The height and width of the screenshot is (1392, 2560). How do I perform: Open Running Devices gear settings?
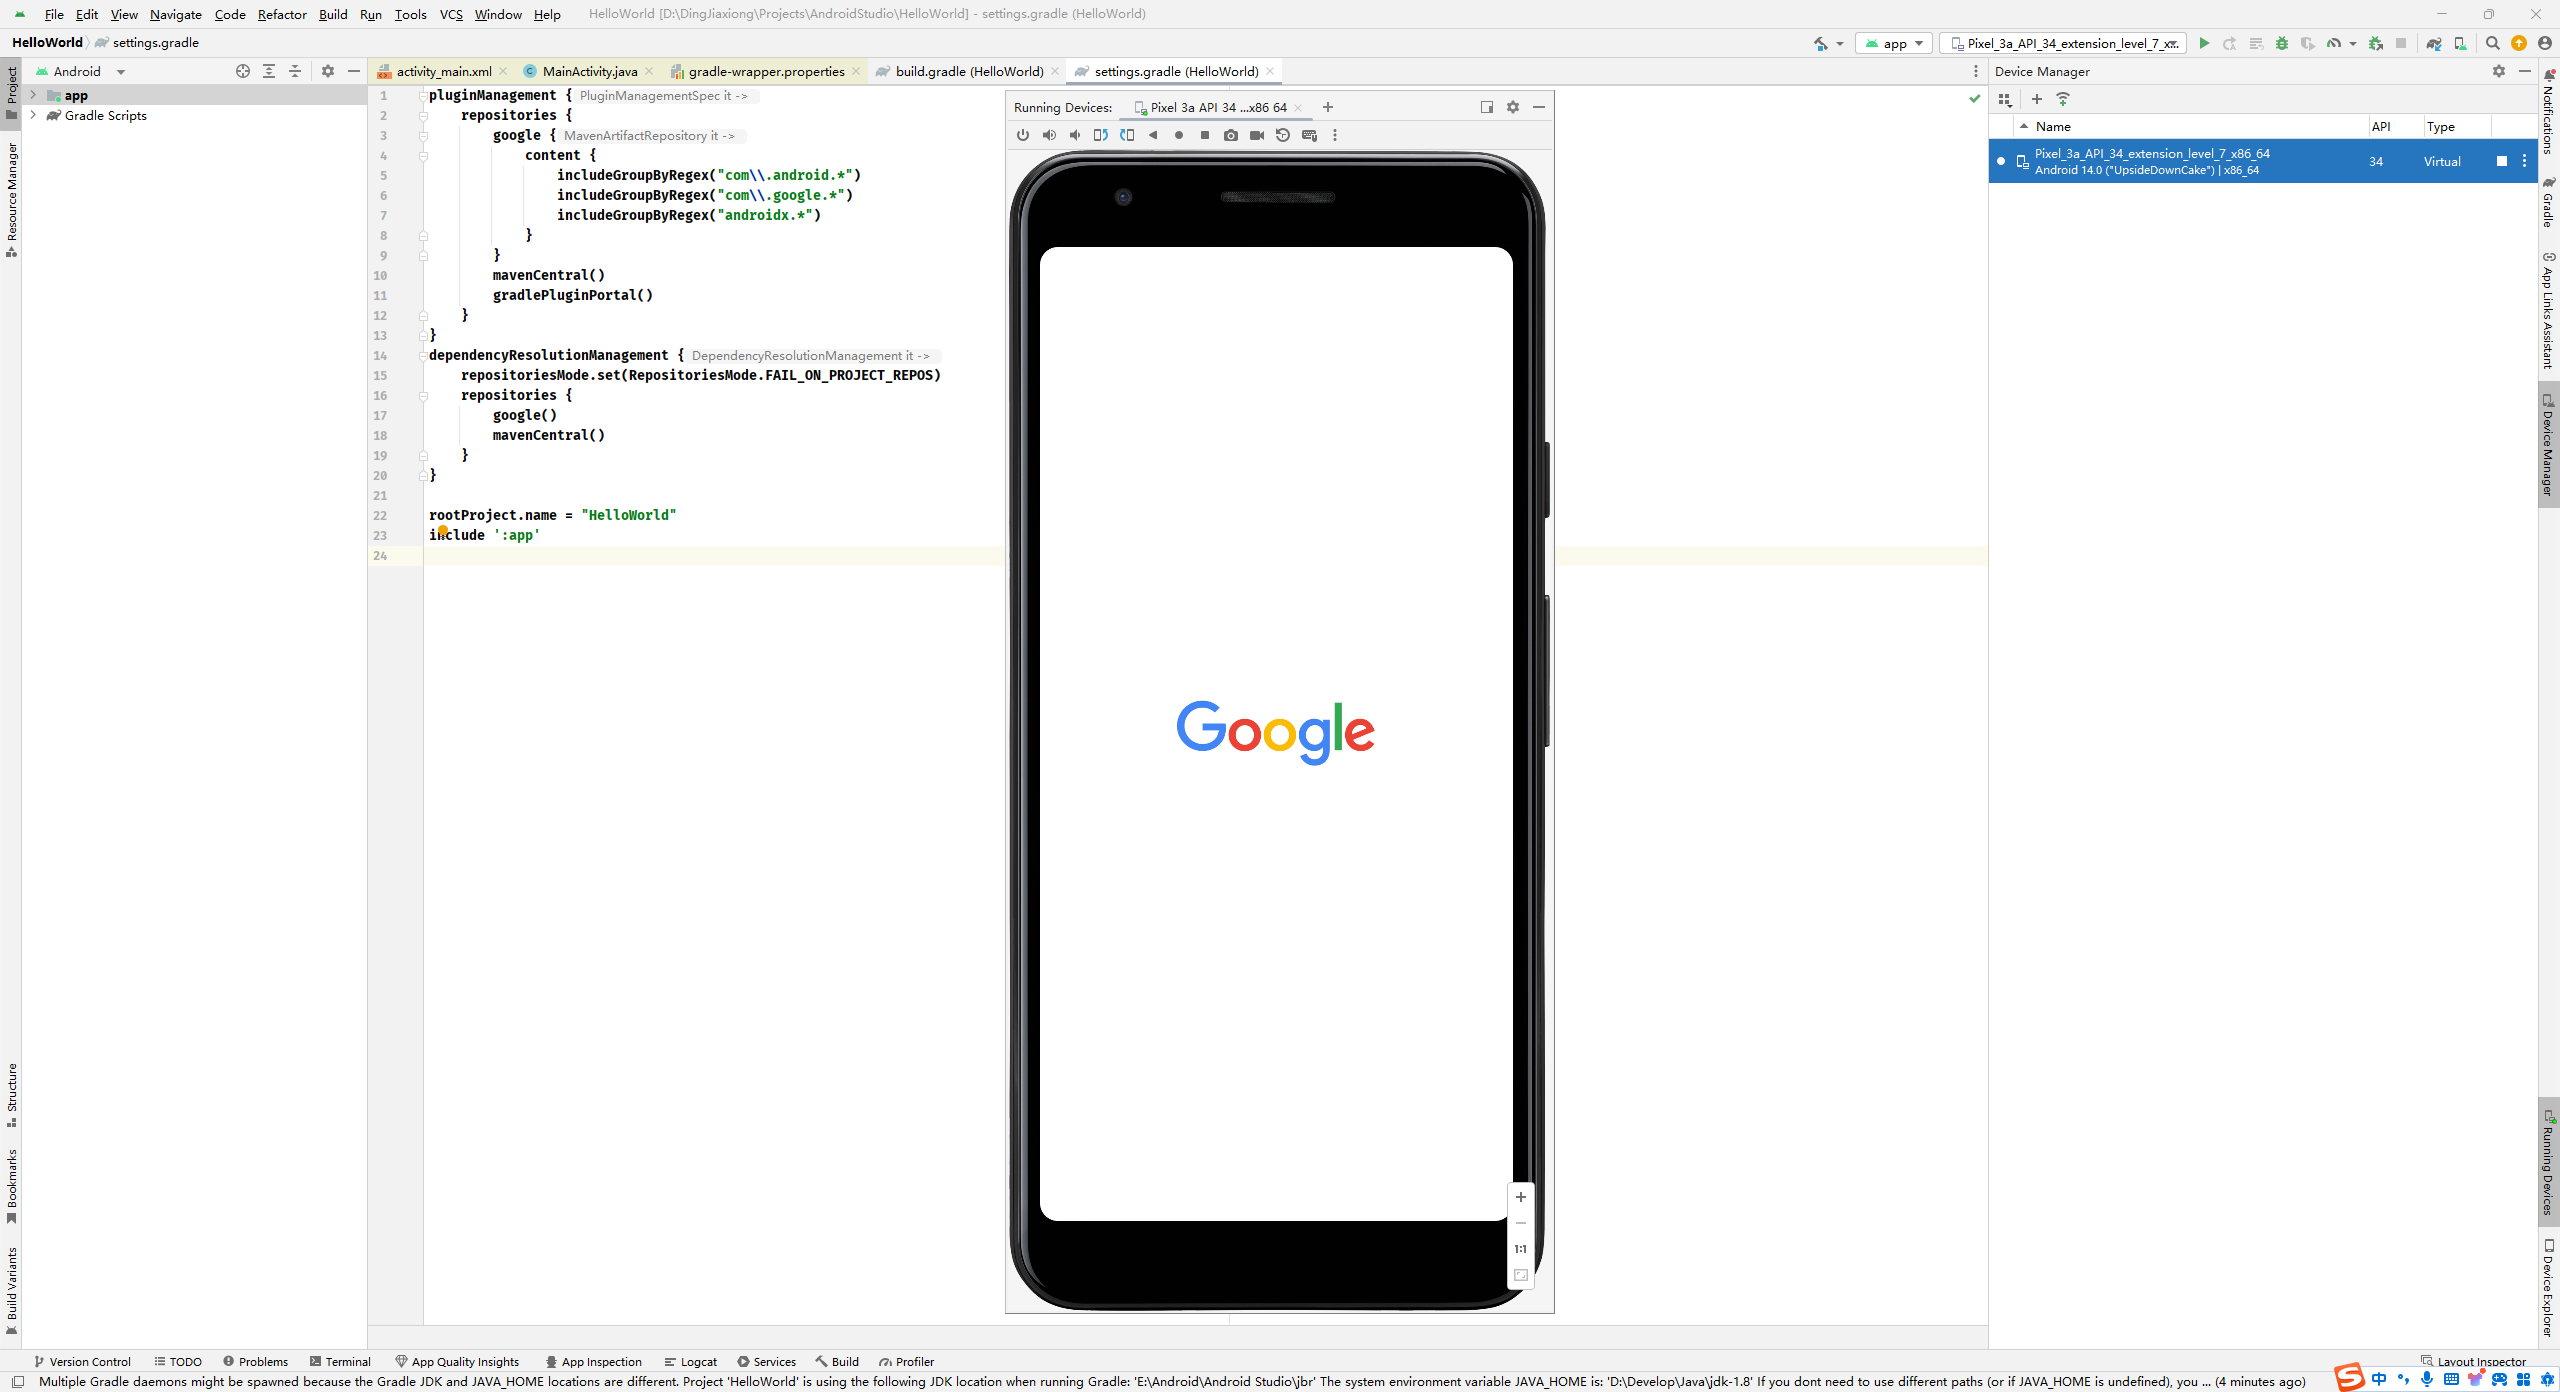click(1513, 107)
